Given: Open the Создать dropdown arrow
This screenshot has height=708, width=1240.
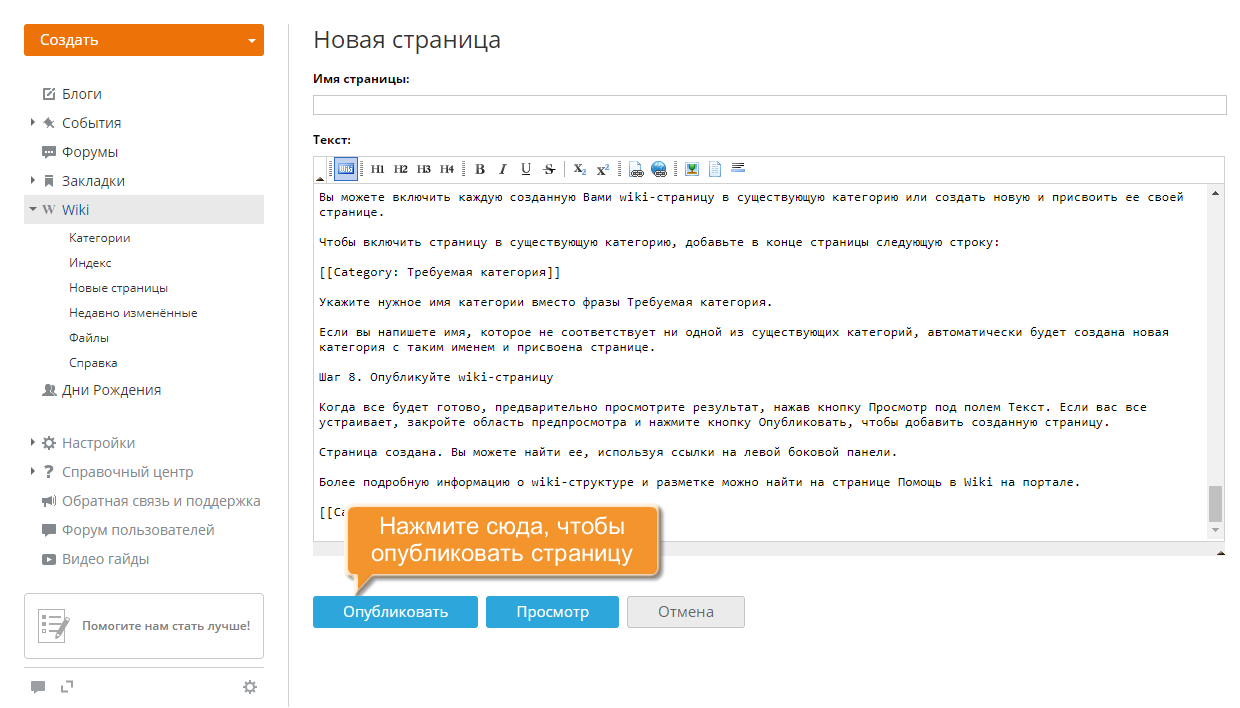Looking at the screenshot, I should [x=251, y=41].
